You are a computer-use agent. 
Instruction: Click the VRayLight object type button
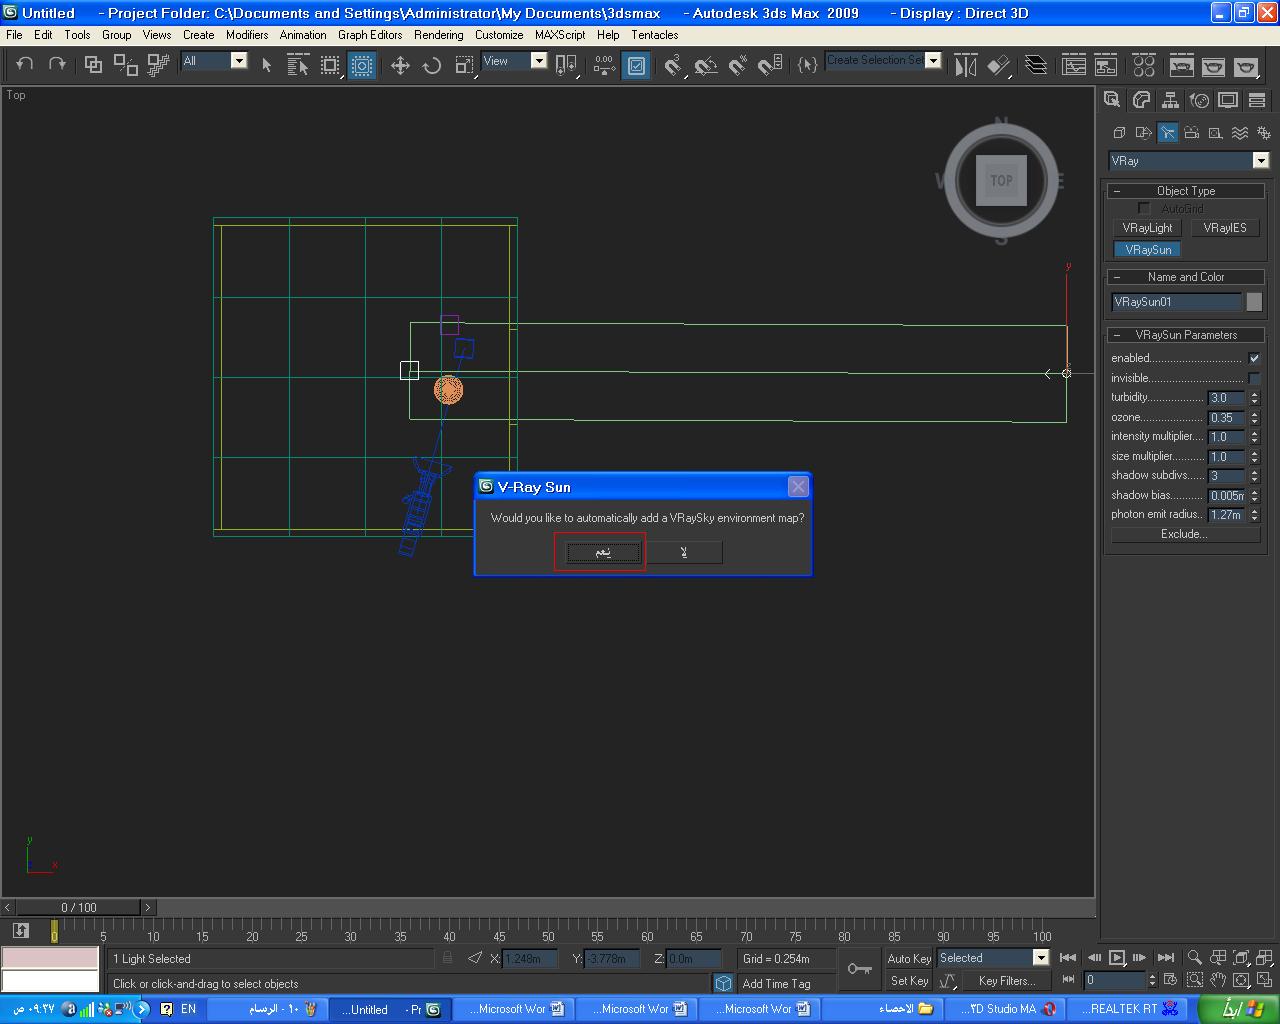click(x=1147, y=228)
